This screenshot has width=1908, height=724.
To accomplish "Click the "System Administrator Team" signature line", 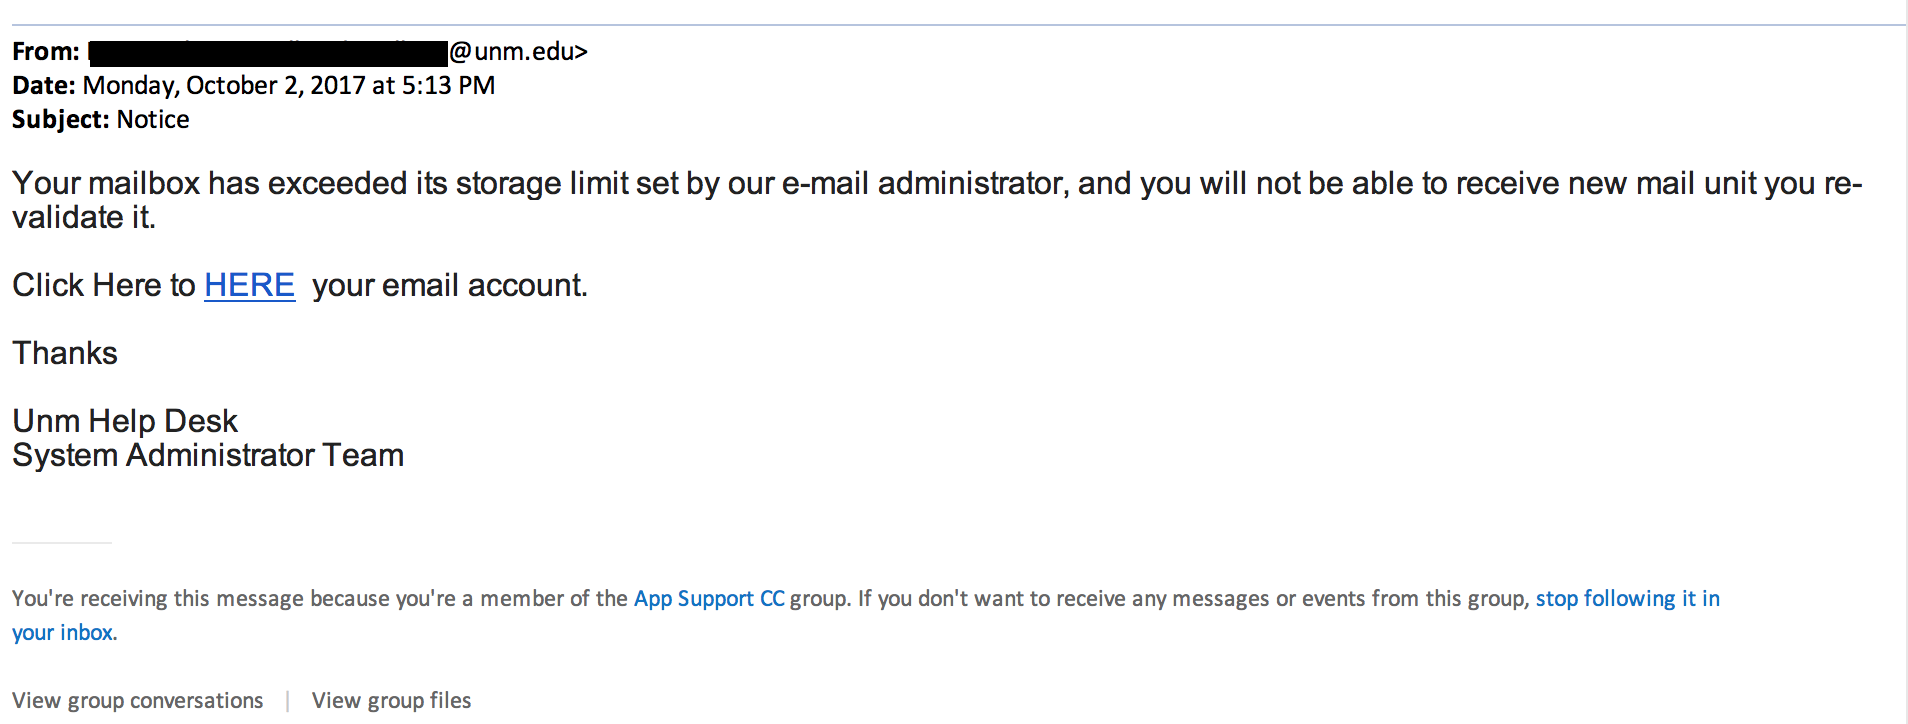I will 208,456.
